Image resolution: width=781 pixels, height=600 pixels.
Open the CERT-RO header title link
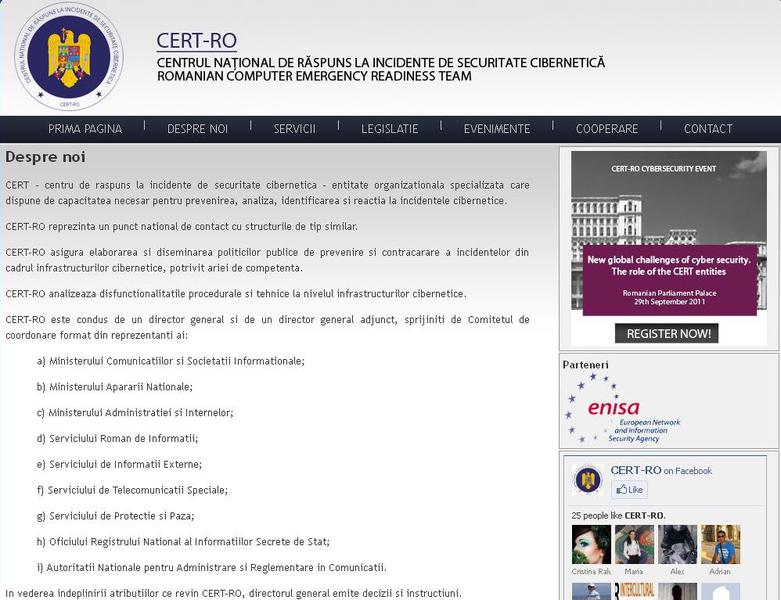click(197, 41)
